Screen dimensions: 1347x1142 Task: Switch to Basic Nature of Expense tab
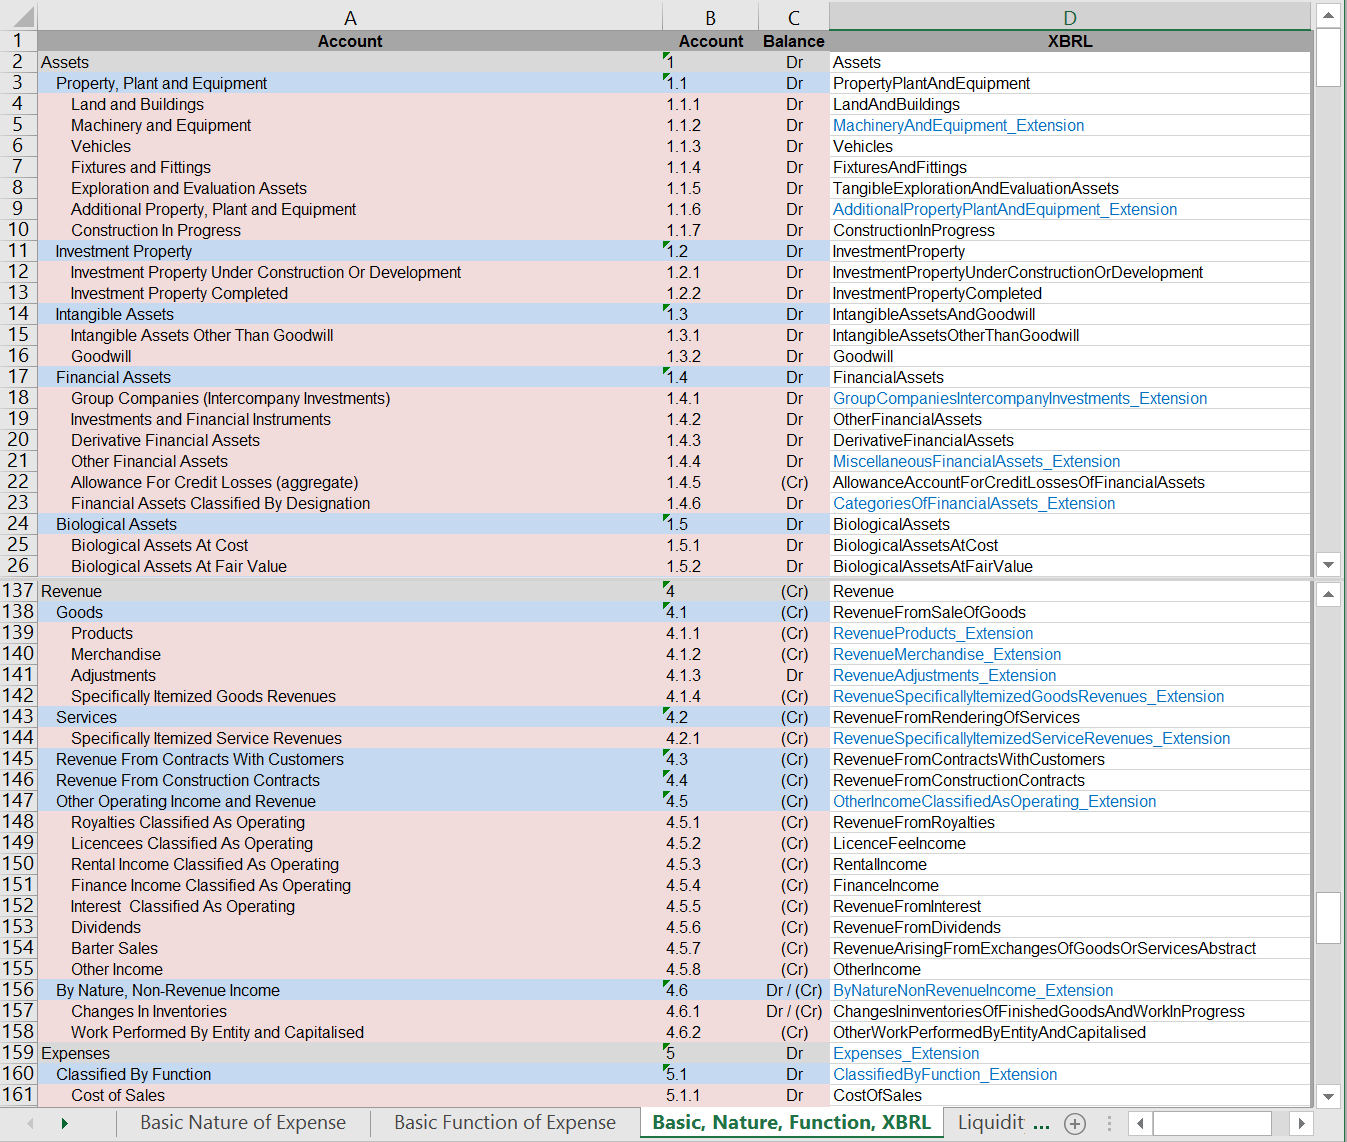point(243,1123)
